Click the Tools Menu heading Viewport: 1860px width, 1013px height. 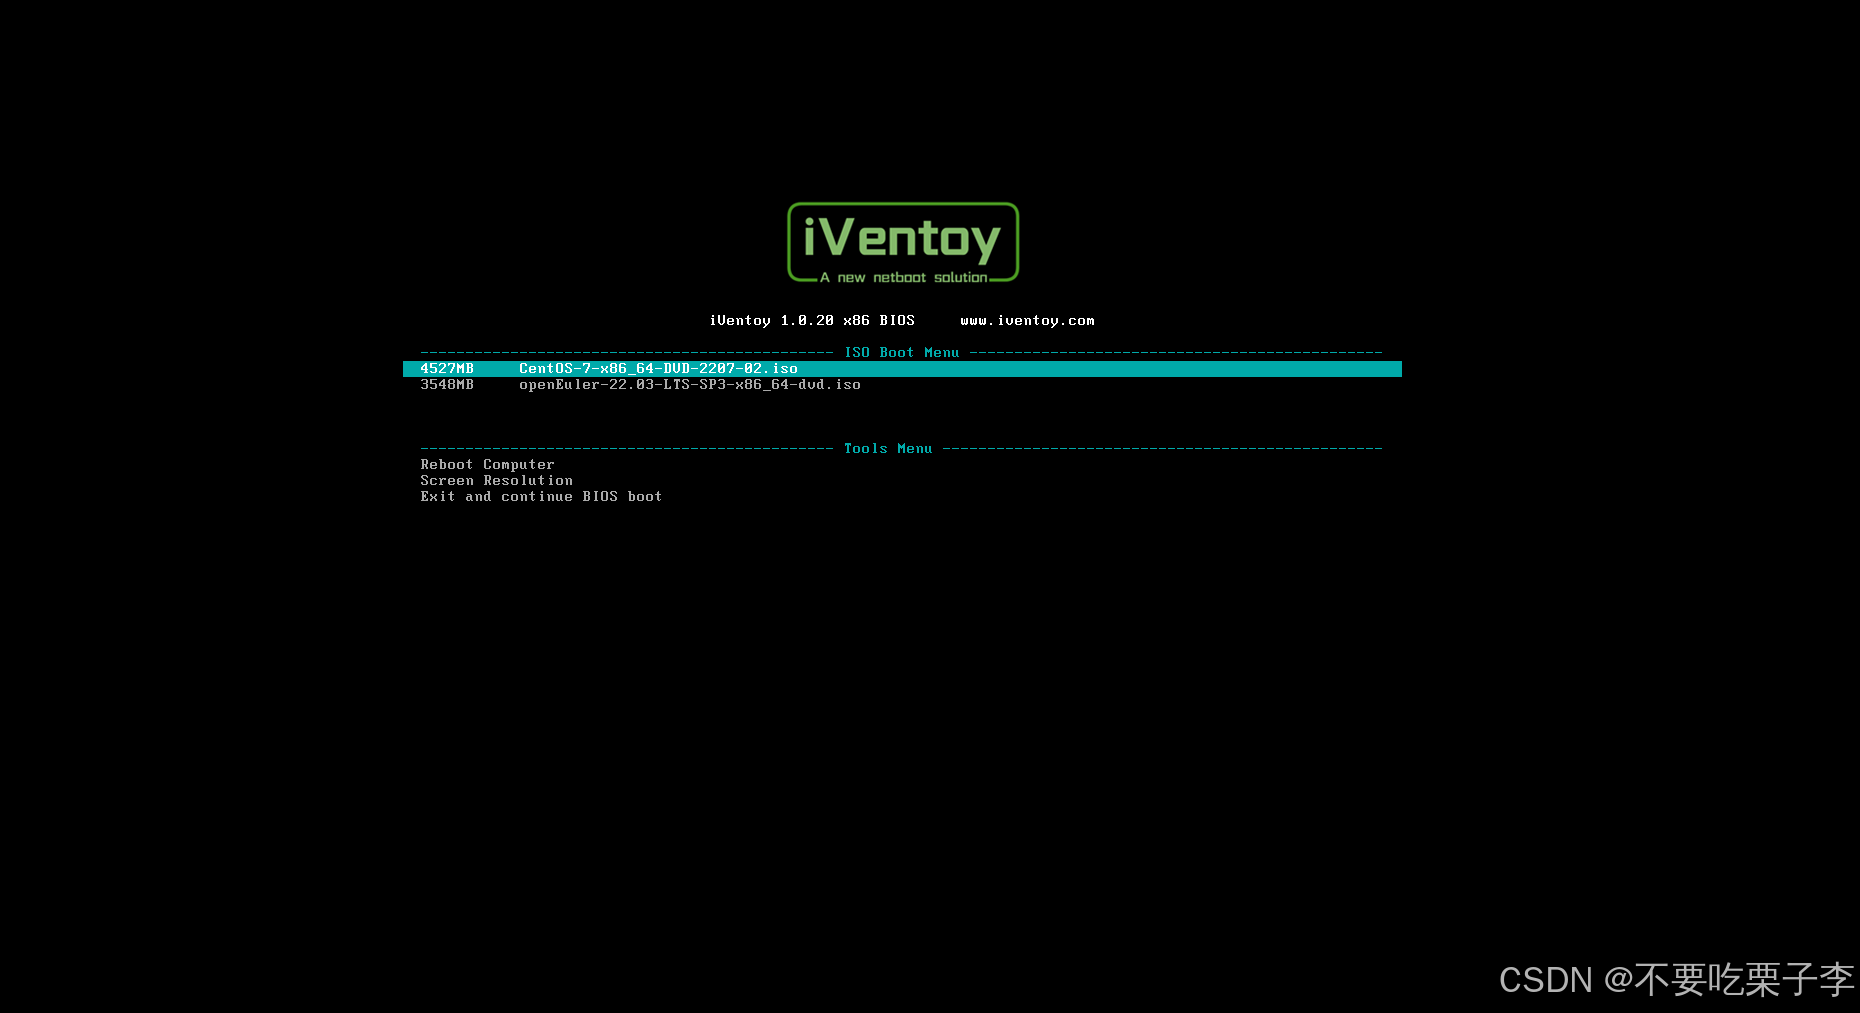pos(888,449)
